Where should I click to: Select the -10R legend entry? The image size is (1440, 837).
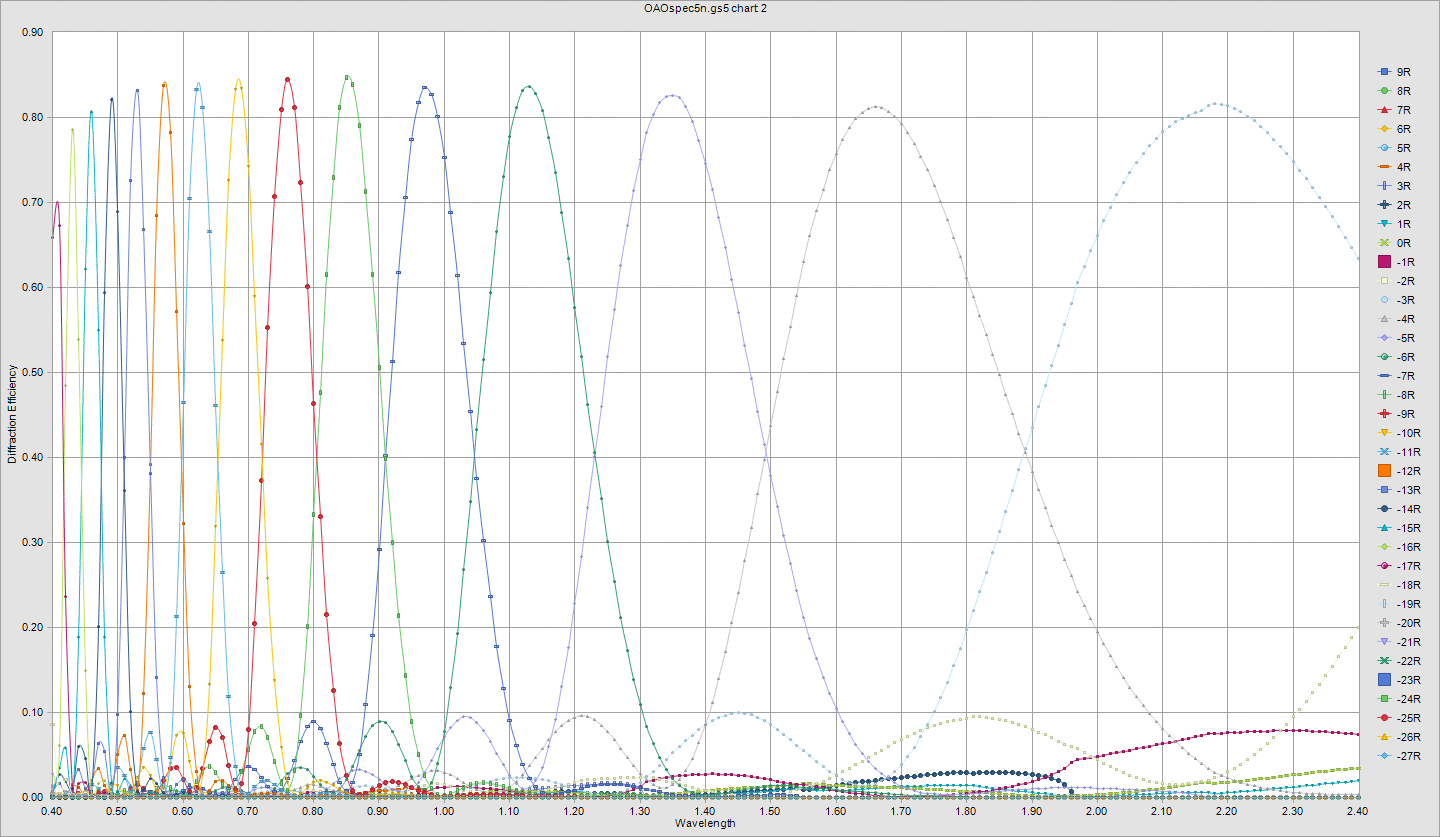tap(1399, 433)
